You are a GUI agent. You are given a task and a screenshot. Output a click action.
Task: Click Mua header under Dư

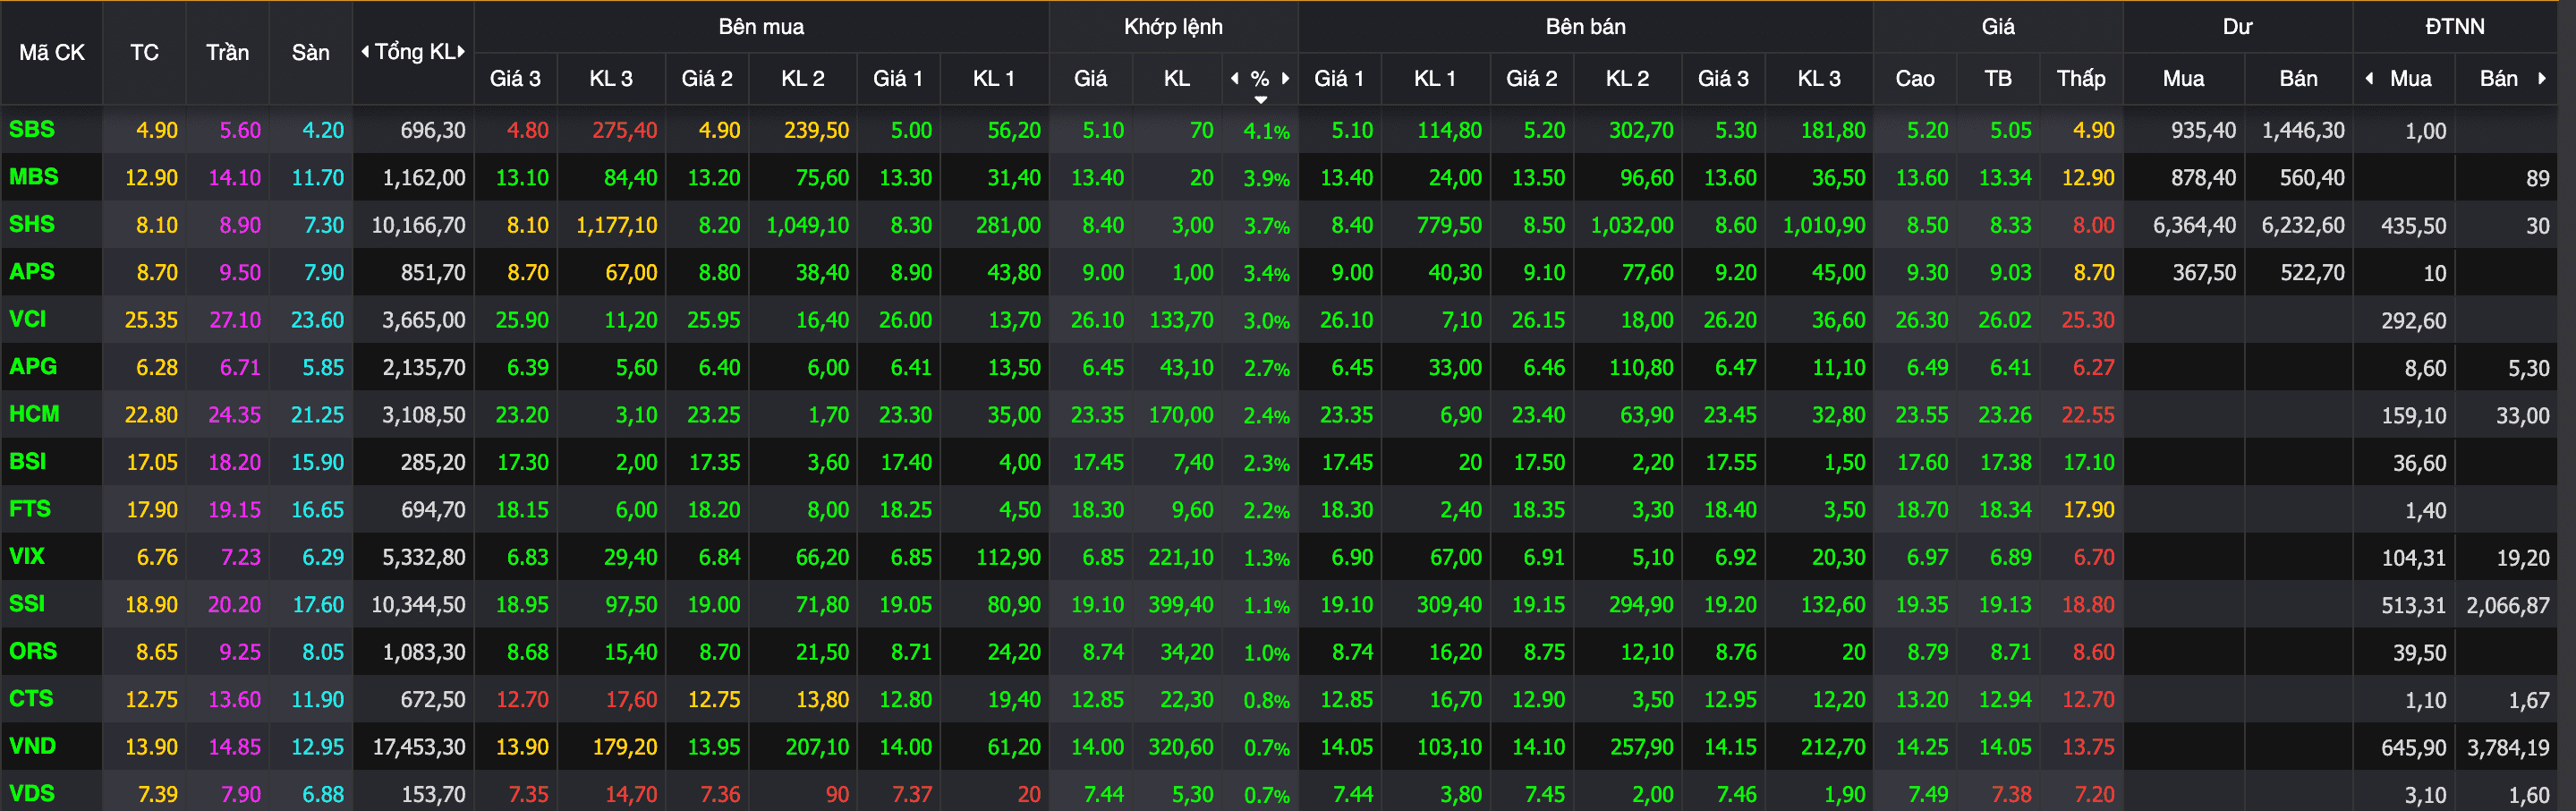click(x=2183, y=78)
